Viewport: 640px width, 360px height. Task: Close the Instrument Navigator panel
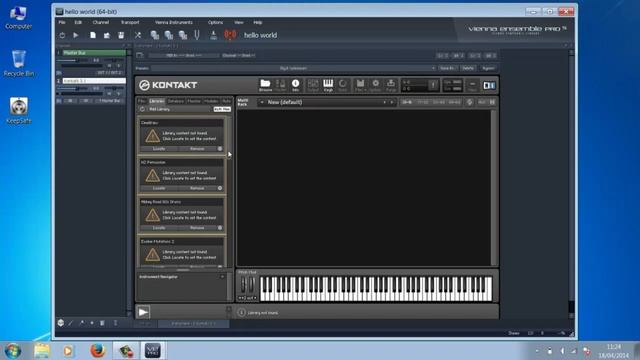click(x=222, y=277)
